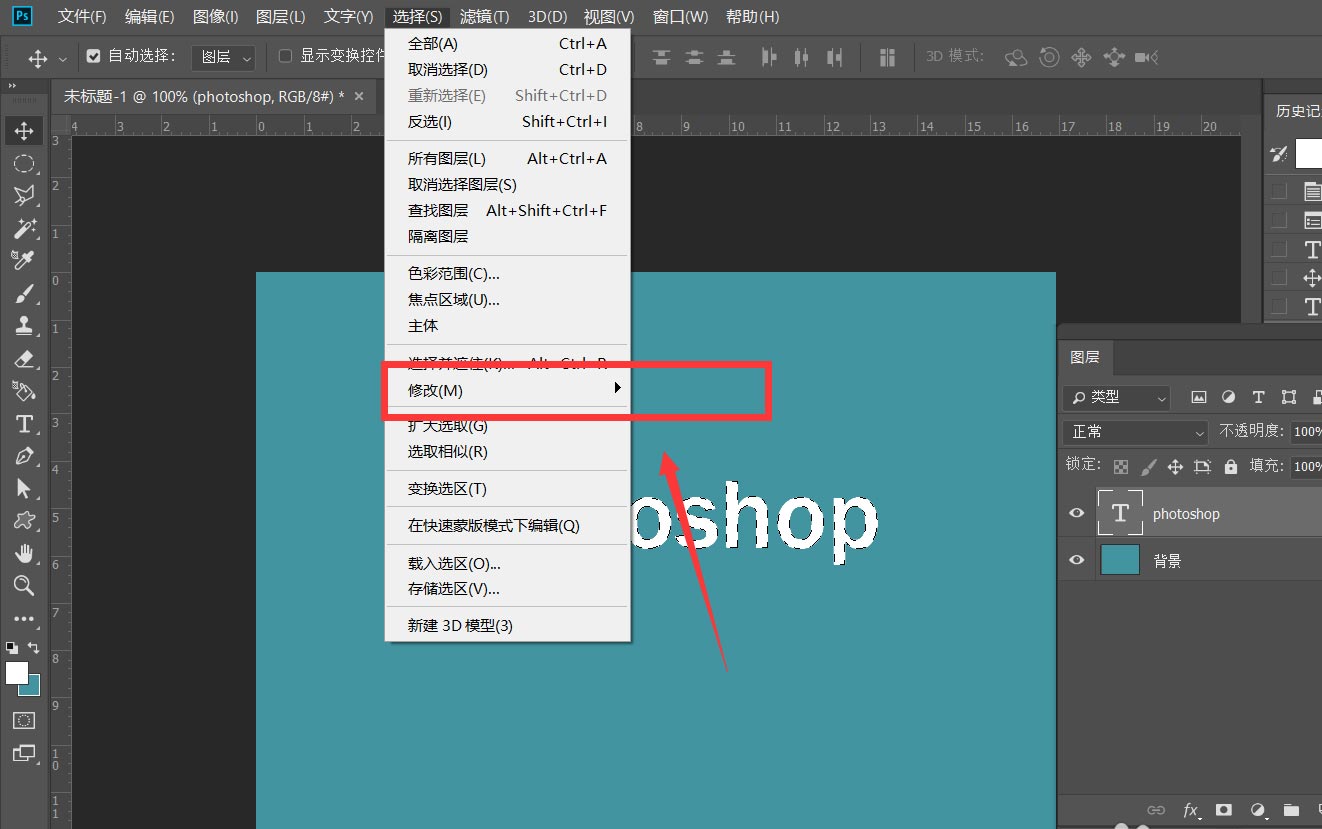1322x829 pixels.
Task: Click the link layers chain icon
Action: [x=1156, y=810]
